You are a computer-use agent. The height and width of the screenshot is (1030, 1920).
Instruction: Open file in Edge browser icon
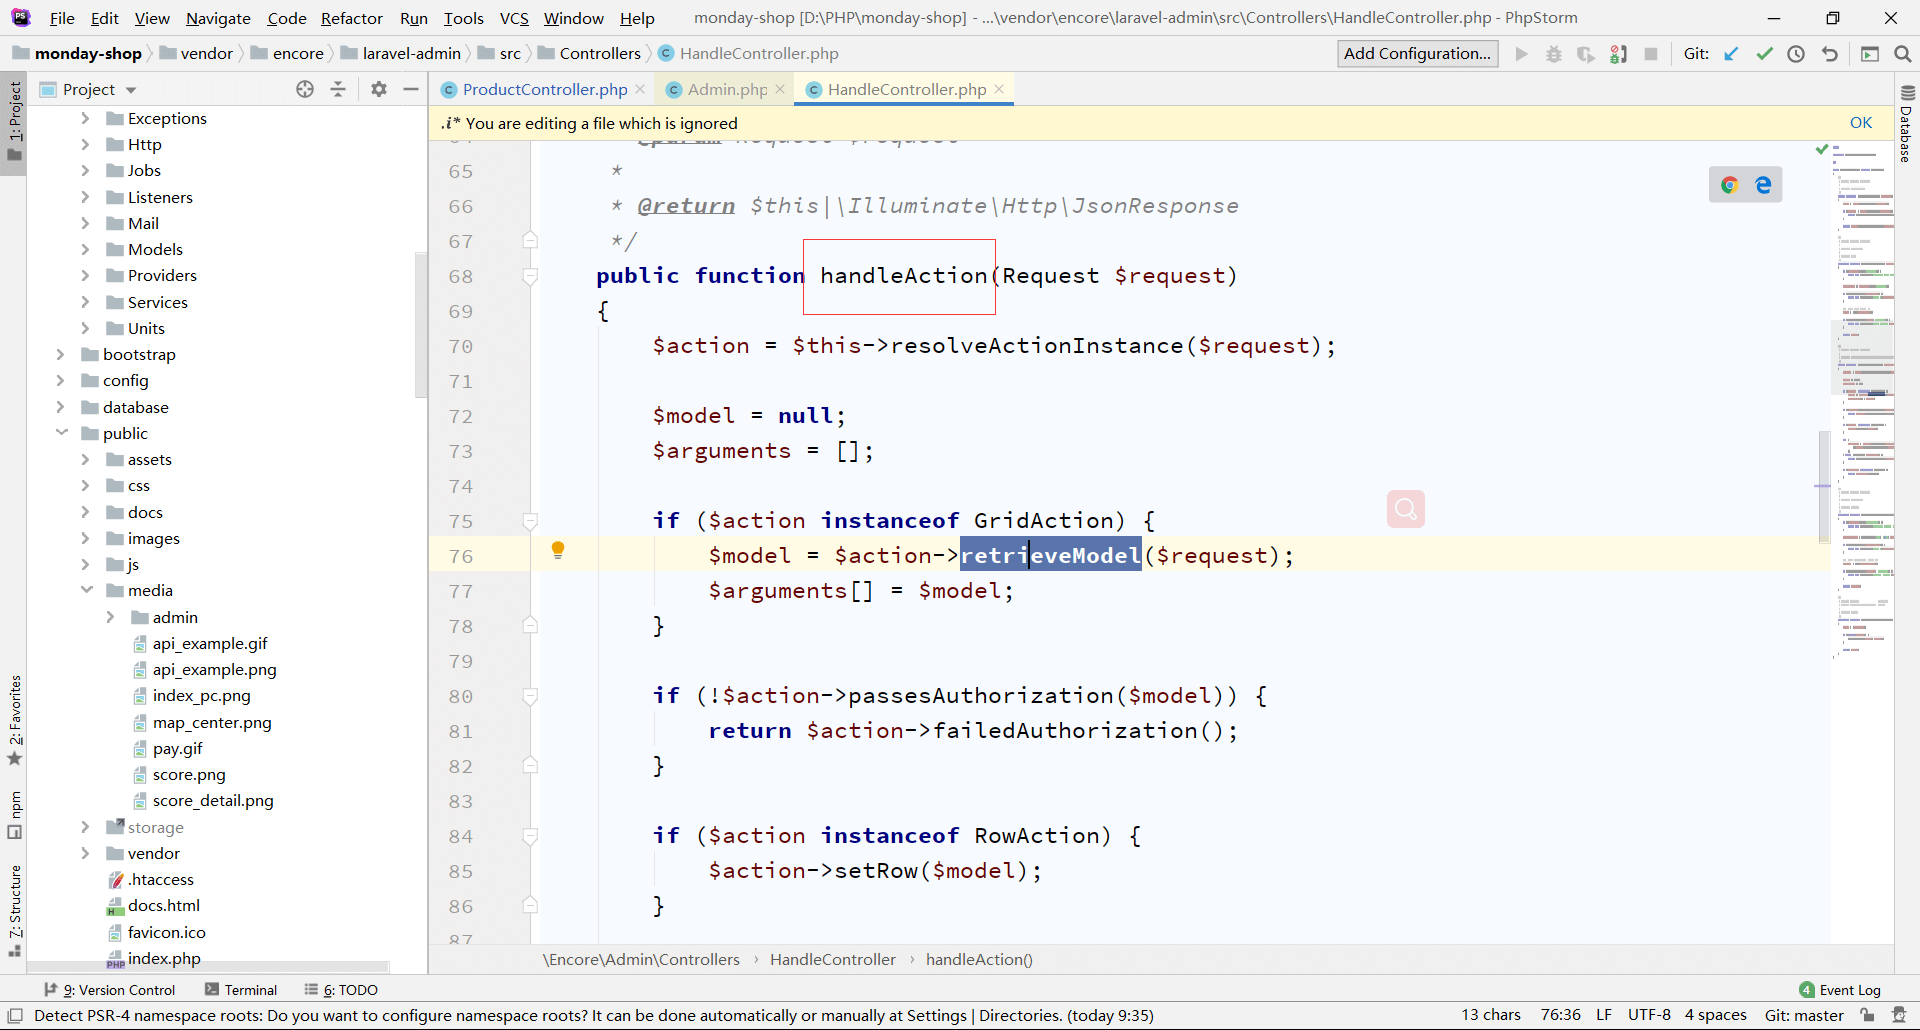click(x=1763, y=185)
